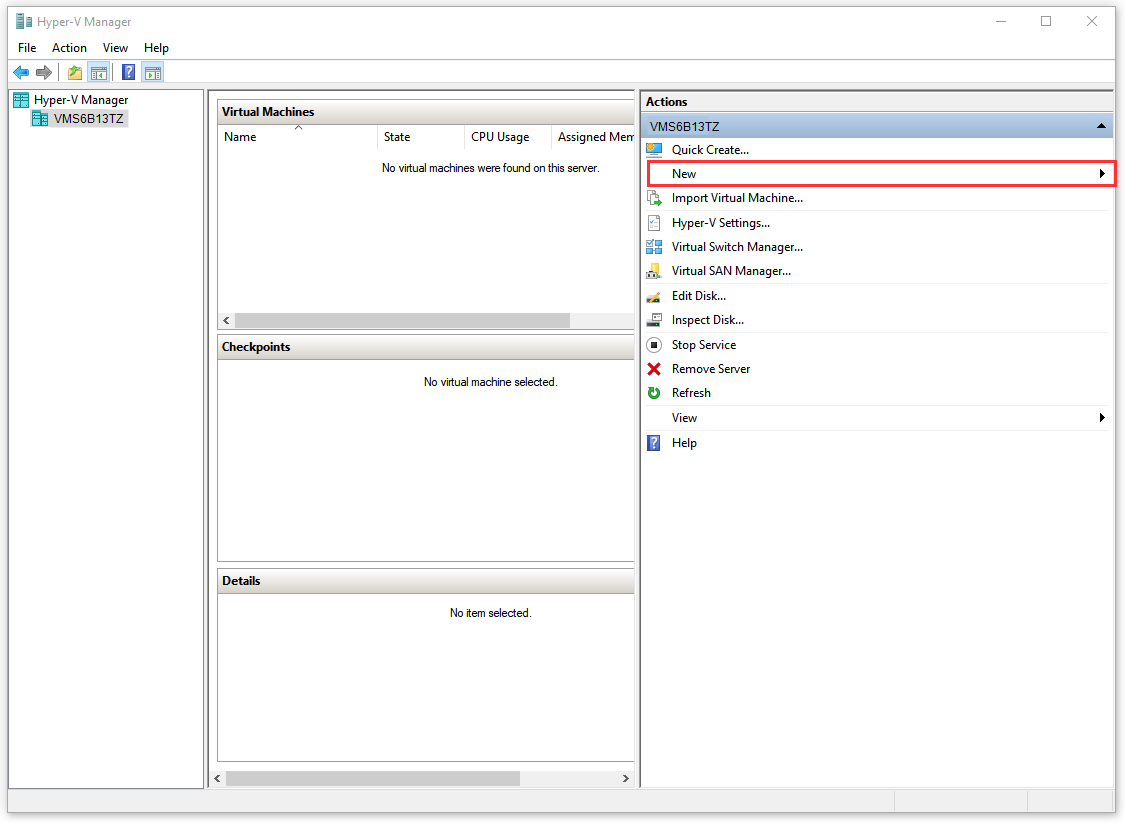Click 'No virtual machines were found' text
The height and width of the screenshot is (823, 1125).
(x=491, y=168)
